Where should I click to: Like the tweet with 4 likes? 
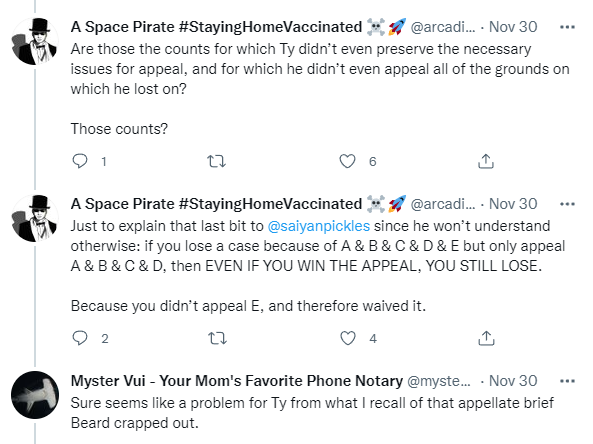[x=348, y=338]
